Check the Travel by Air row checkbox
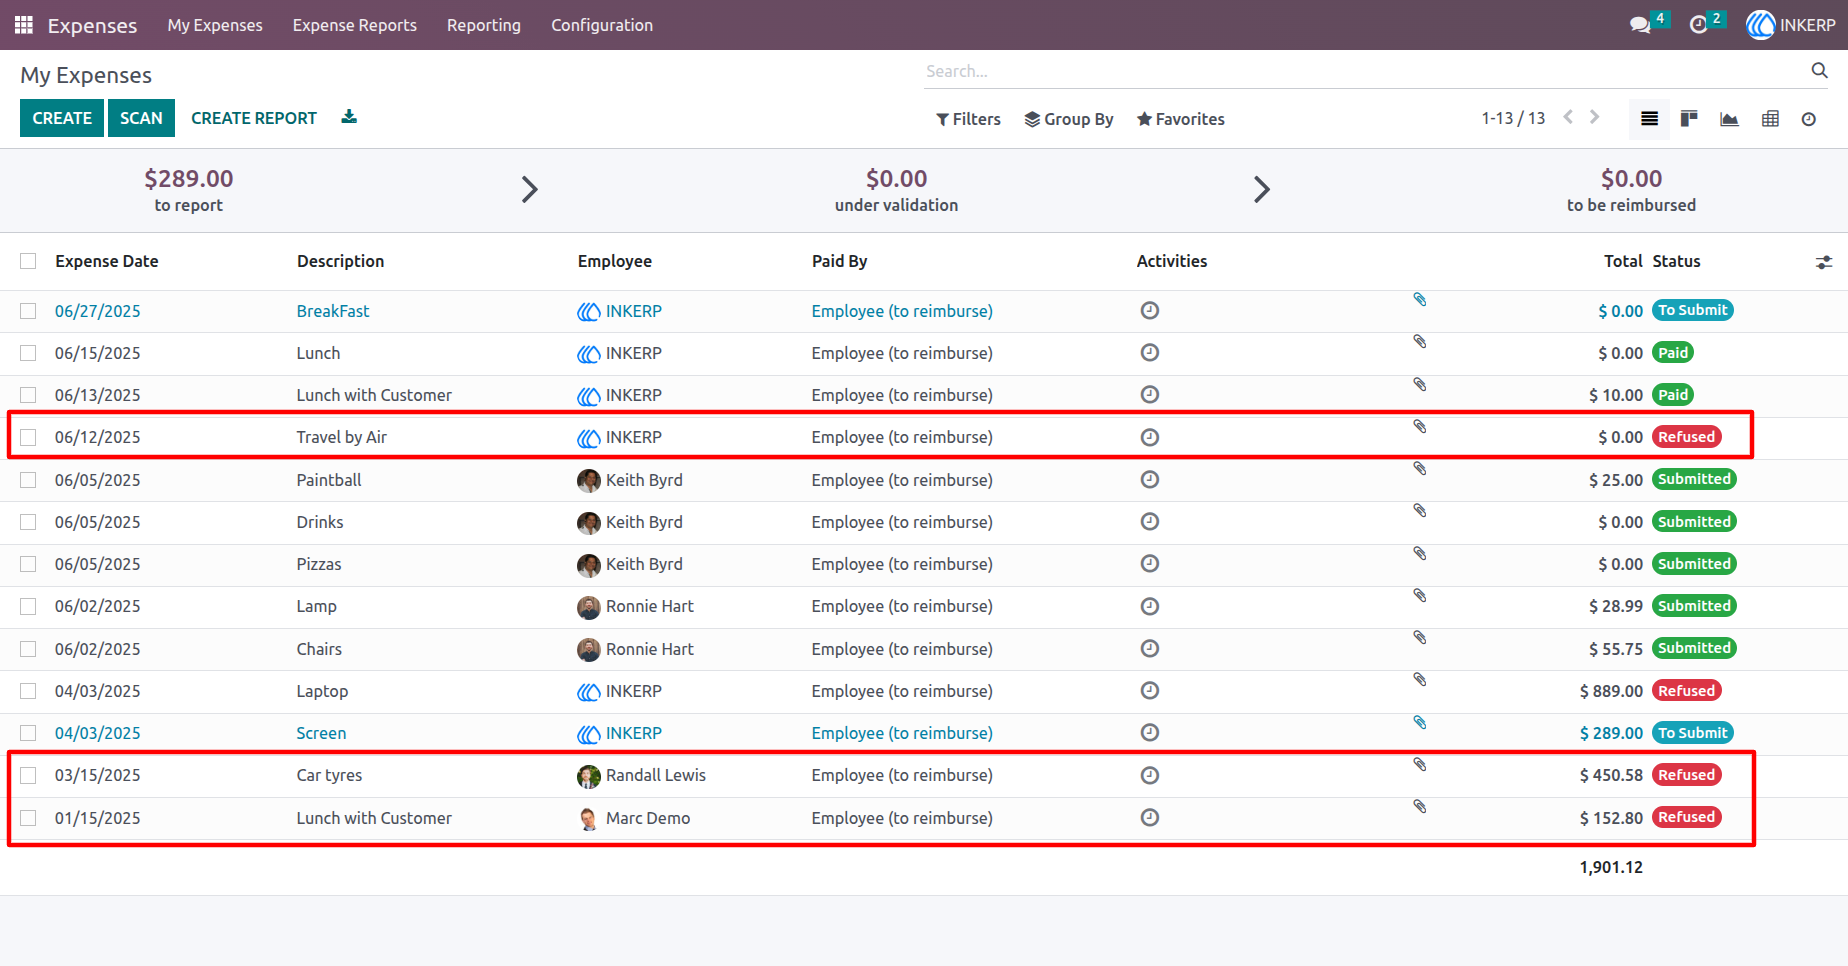Viewport: 1848px width, 966px height. point(28,437)
